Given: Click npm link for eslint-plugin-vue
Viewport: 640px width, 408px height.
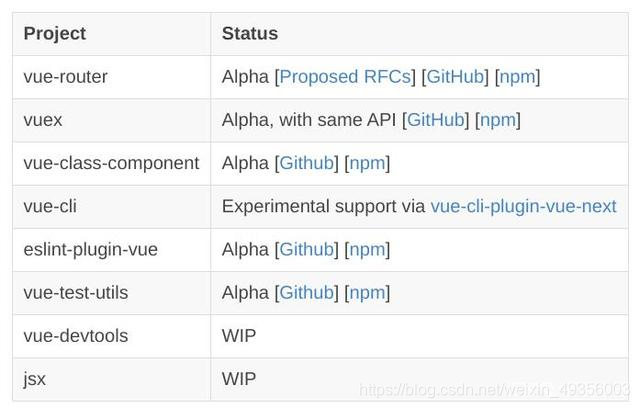Looking at the screenshot, I should (x=367, y=250).
